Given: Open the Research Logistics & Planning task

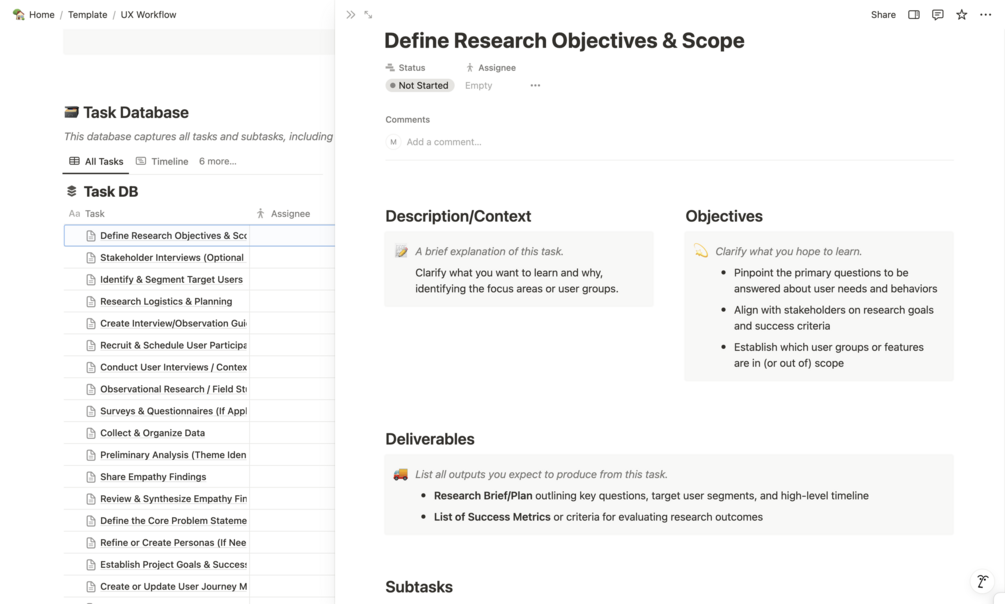Looking at the screenshot, I should [x=165, y=301].
